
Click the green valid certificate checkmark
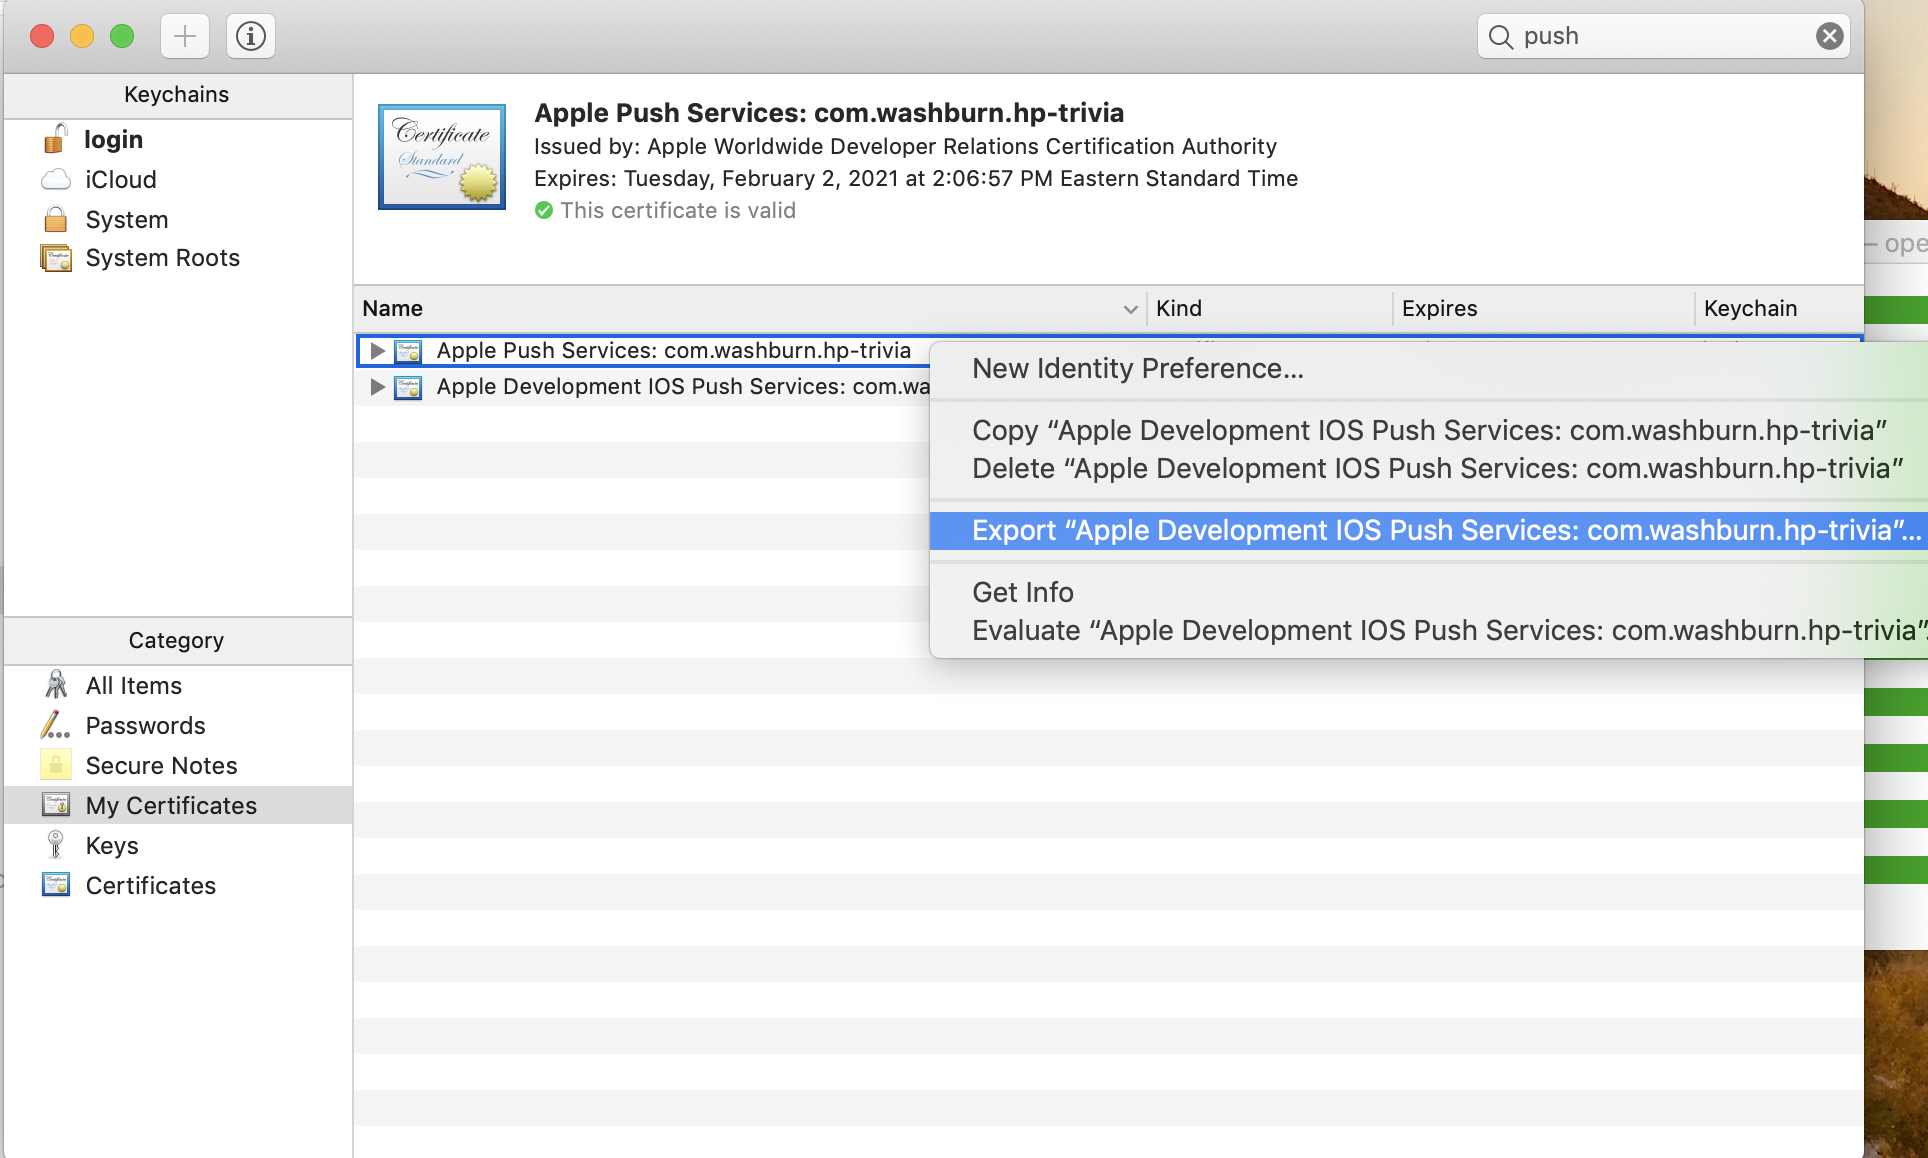click(545, 210)
